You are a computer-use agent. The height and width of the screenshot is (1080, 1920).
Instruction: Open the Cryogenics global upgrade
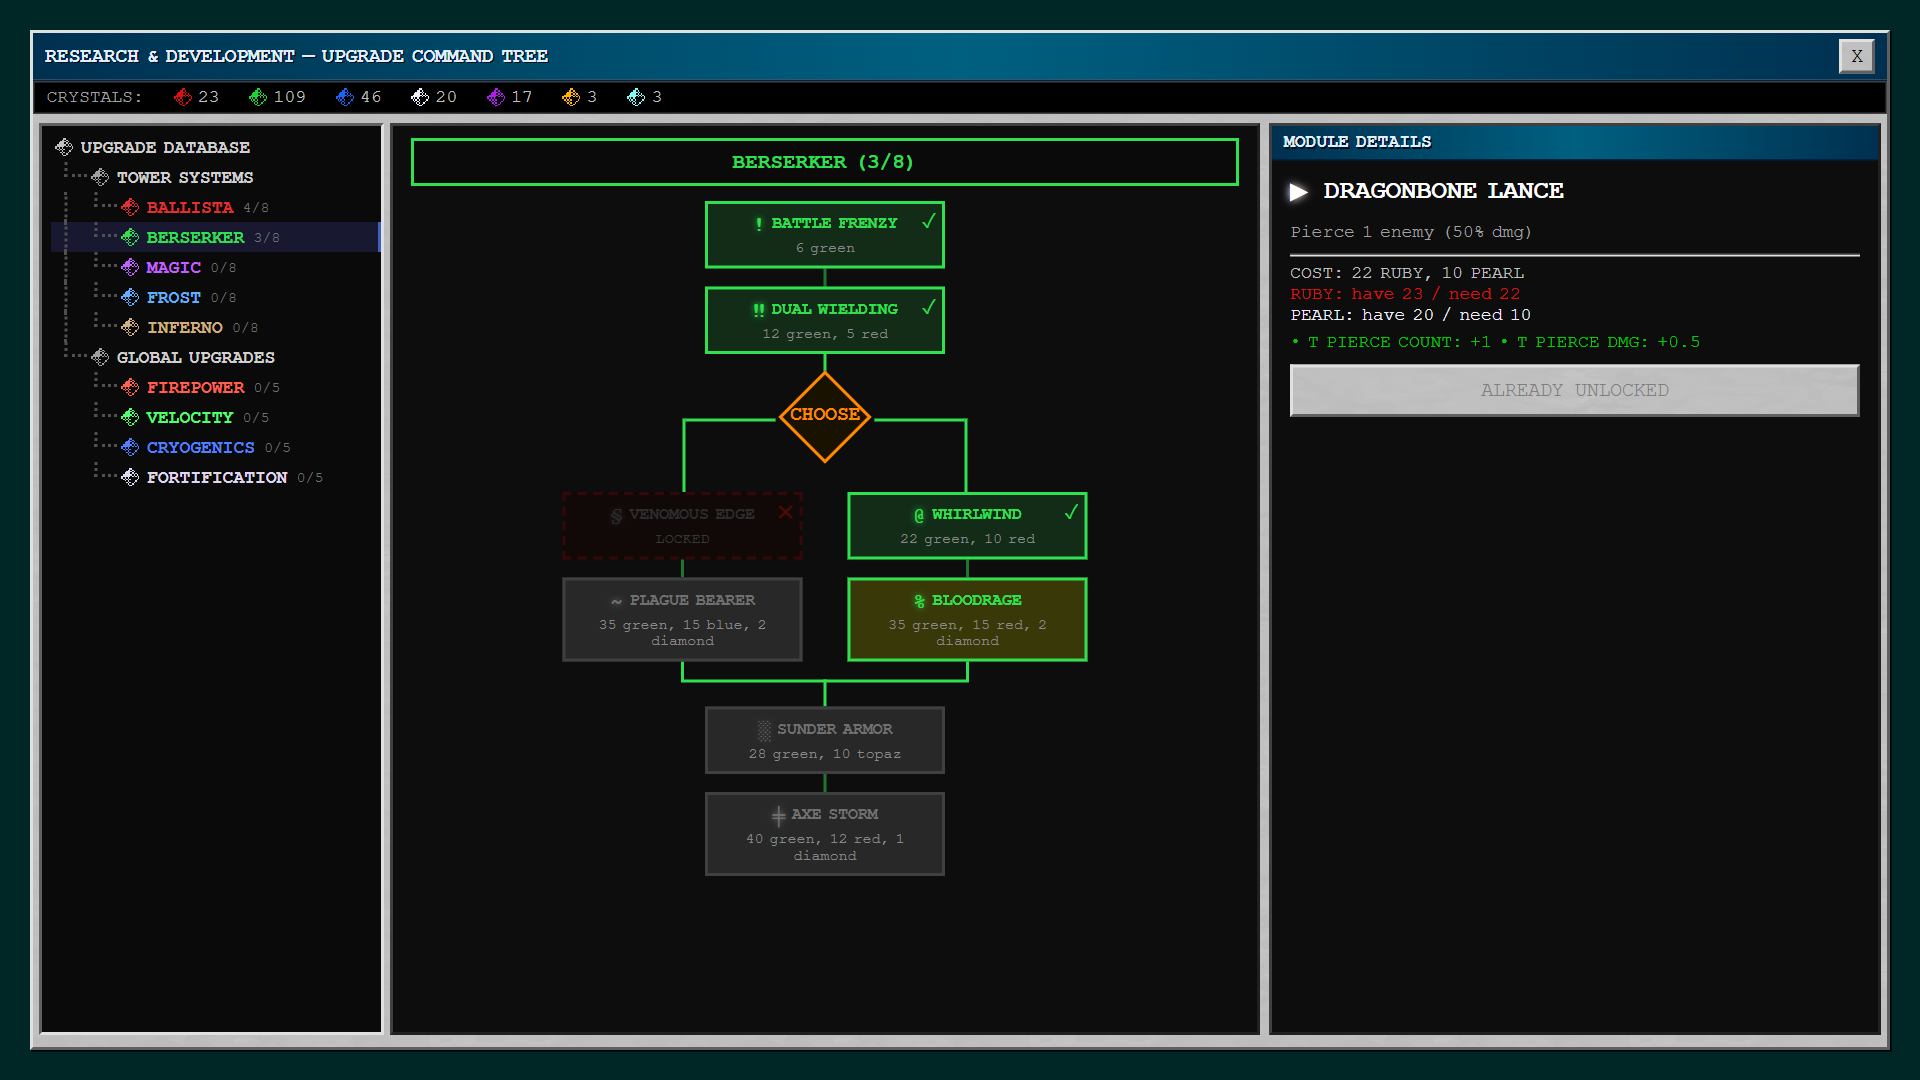(x=200, y=447)
